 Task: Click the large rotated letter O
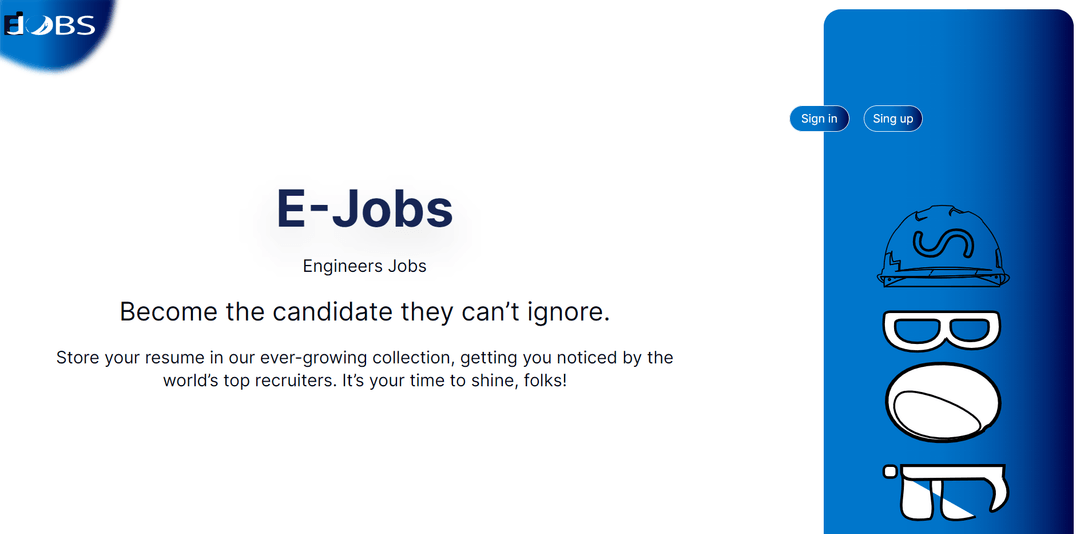click(x=941, y=402)
